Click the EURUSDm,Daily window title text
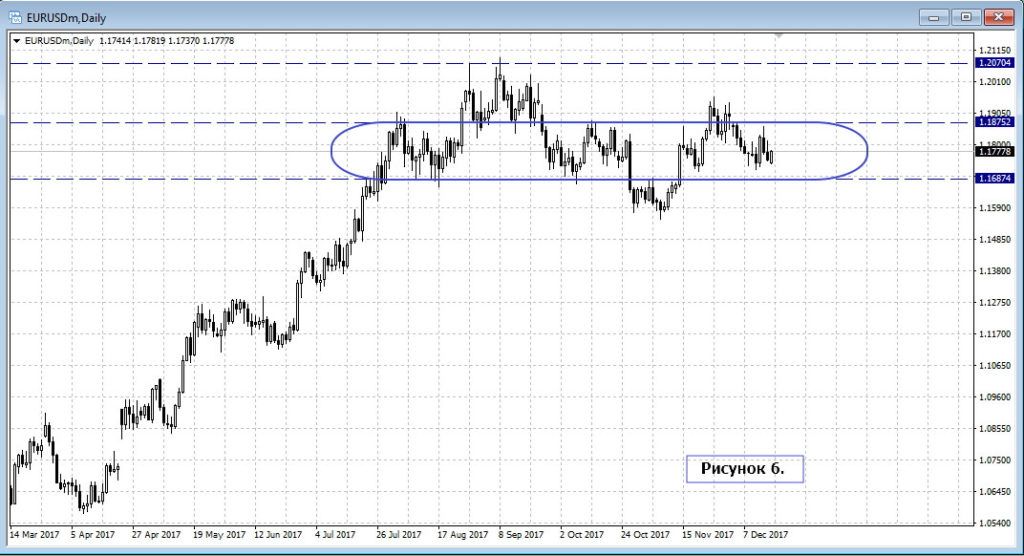This screenshot has height=556, width=1024. point(64,17)
